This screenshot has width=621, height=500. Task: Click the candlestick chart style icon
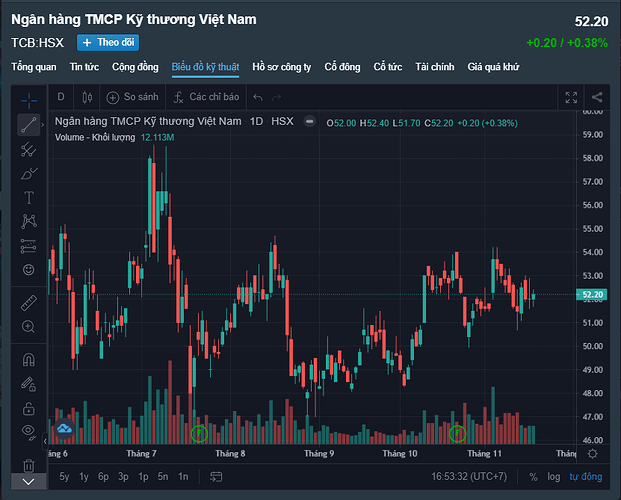pos(87,97)
